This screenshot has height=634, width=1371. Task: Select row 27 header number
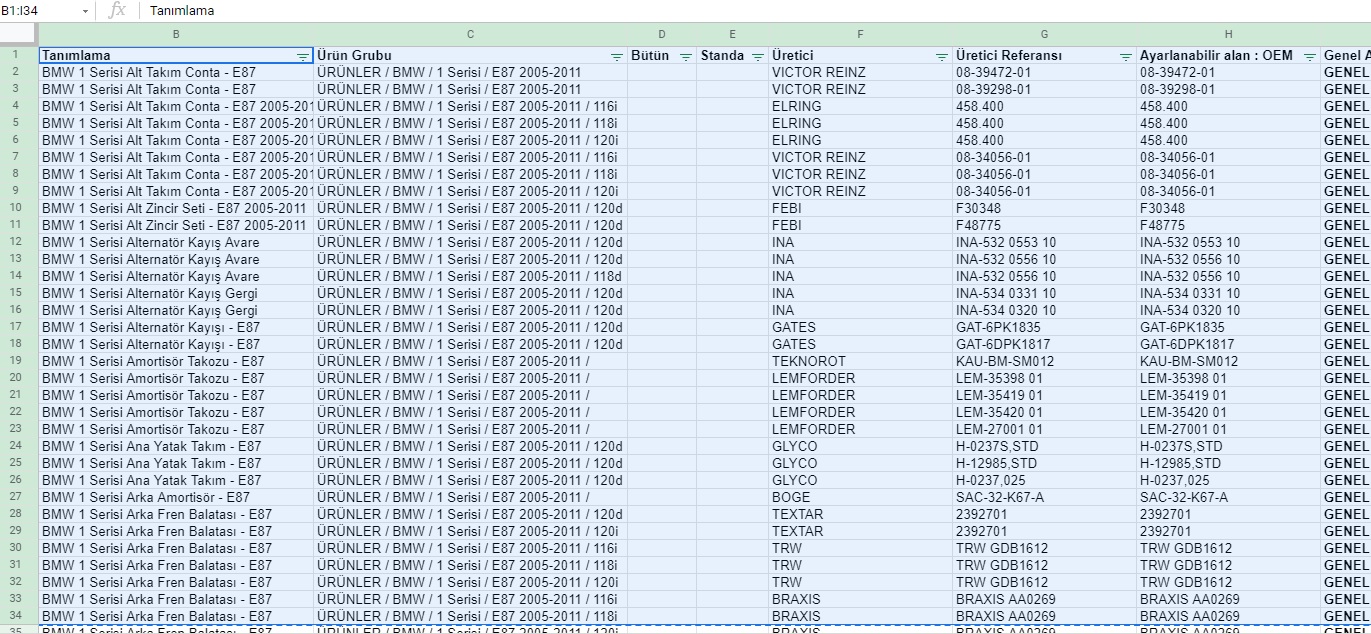[18, 497]
